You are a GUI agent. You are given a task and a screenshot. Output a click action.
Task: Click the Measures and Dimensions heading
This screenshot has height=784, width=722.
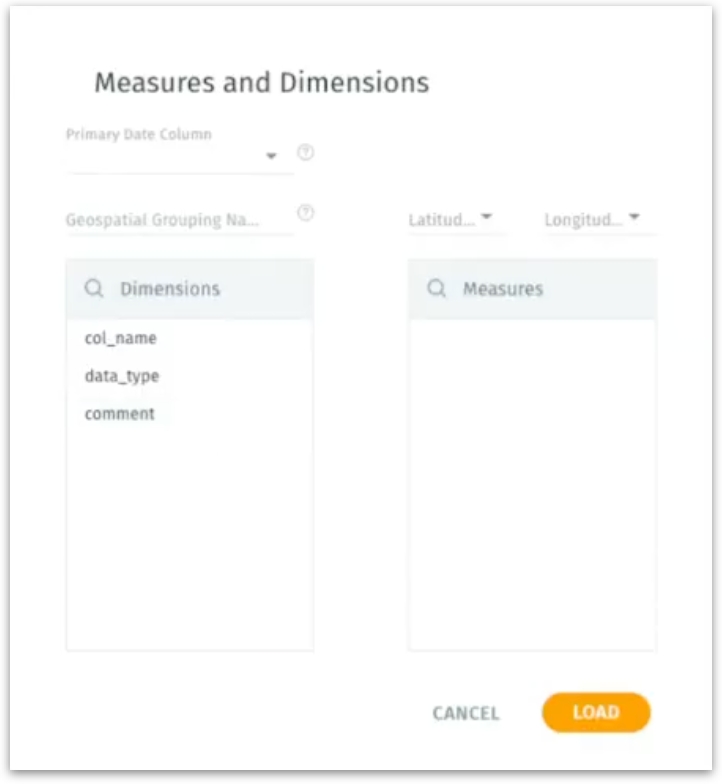click(262, 82)
